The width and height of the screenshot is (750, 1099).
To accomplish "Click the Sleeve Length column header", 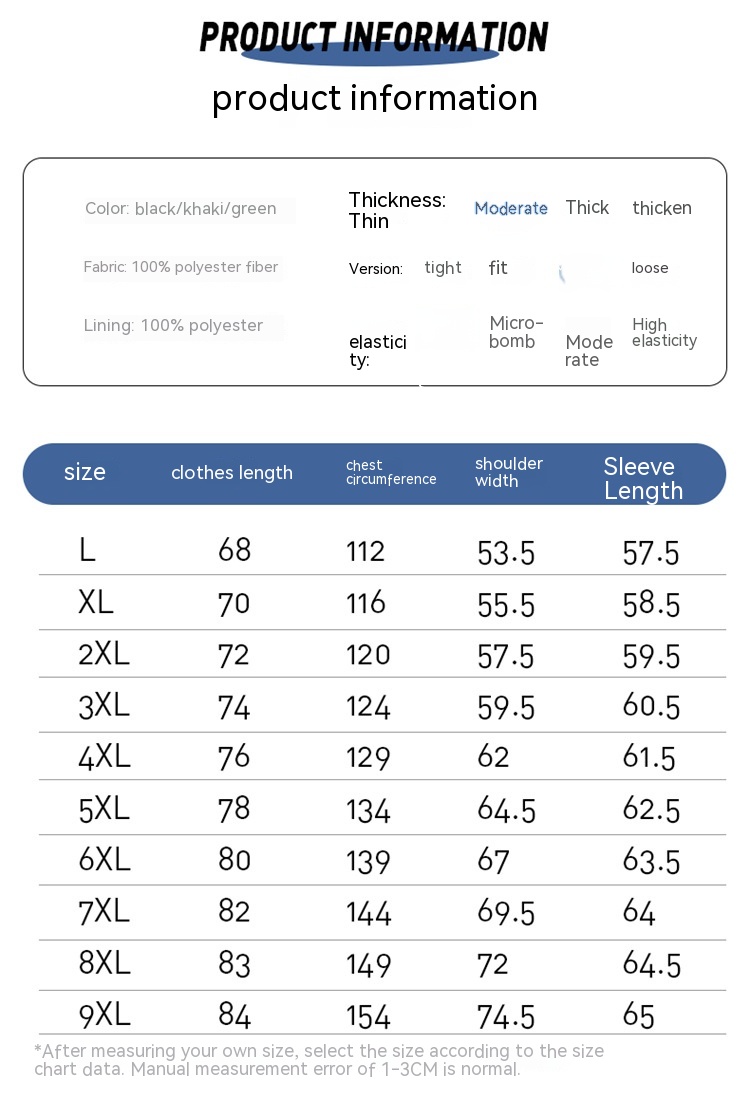I will click(x=643, y=478).
